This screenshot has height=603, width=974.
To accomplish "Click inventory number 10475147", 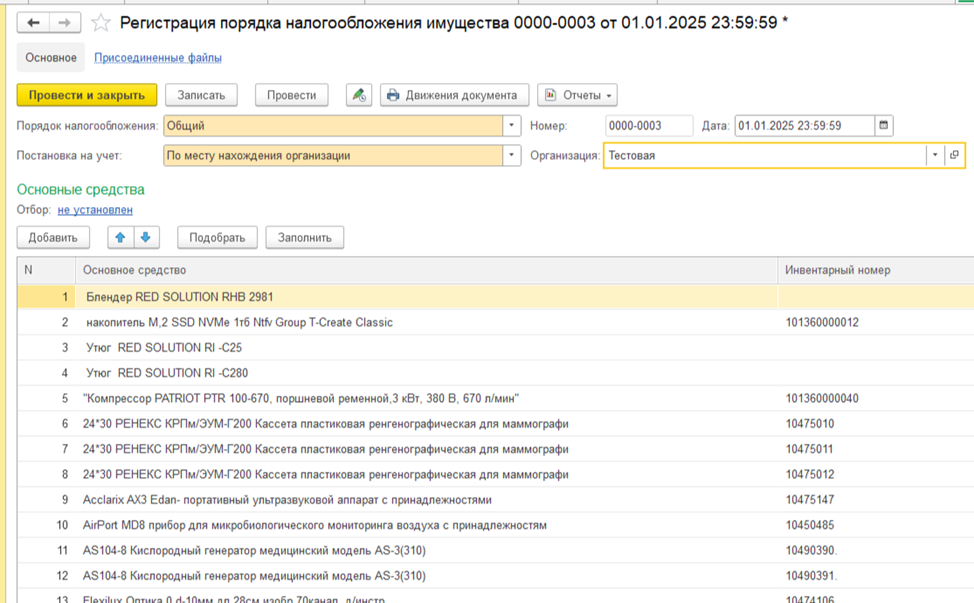I will coord(810,500).
